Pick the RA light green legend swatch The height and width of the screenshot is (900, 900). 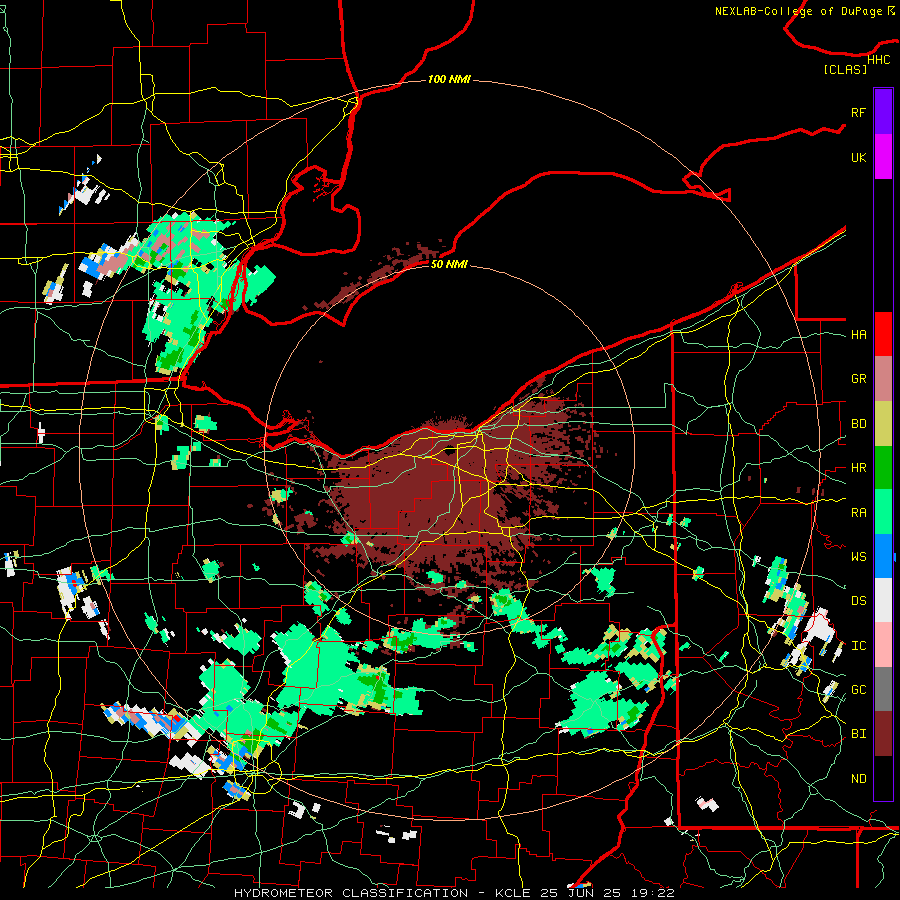tap(883, 512)
